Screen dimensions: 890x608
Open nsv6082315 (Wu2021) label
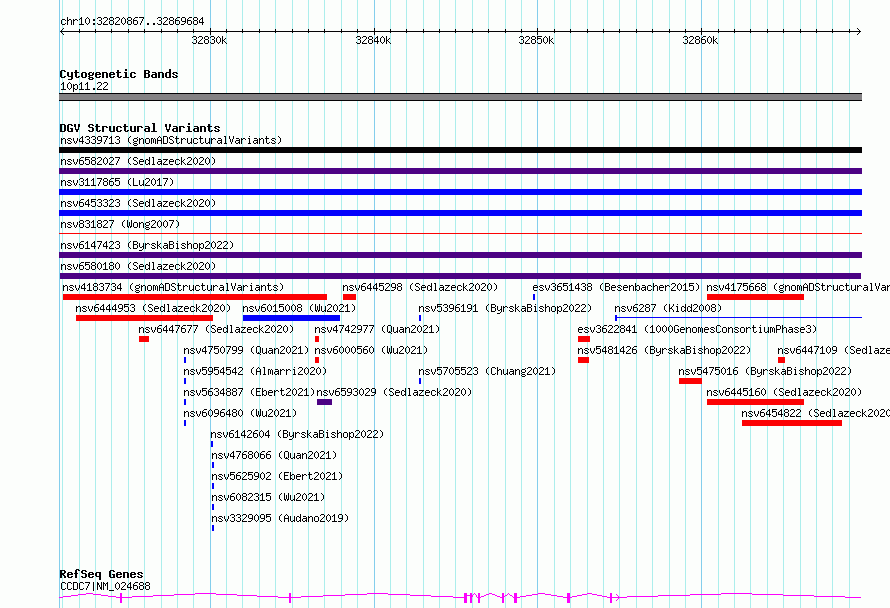268,497
